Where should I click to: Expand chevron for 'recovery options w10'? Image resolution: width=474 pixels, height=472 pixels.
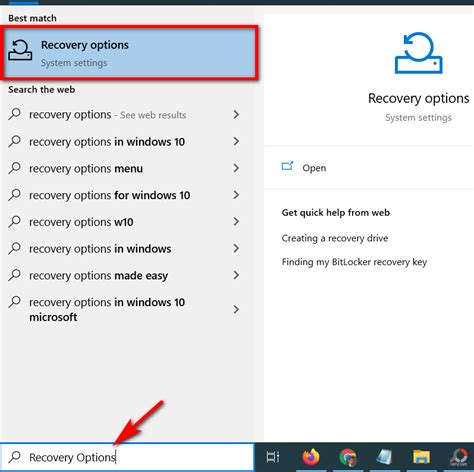[236, 222]
